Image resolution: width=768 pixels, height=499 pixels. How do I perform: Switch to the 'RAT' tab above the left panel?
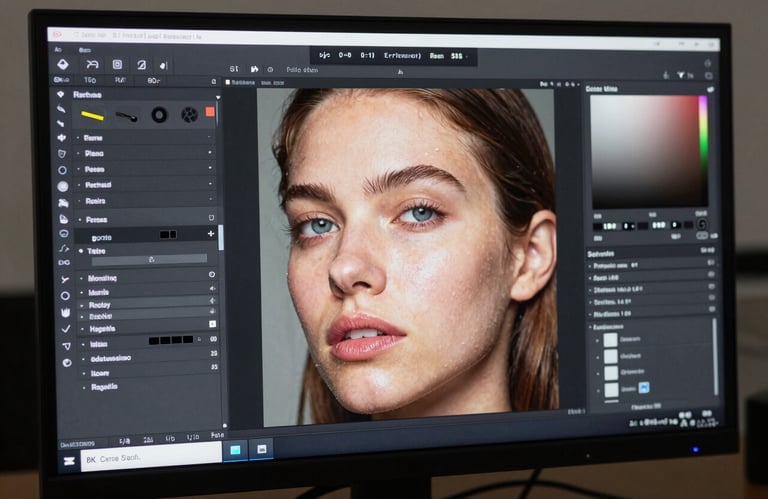120,80
